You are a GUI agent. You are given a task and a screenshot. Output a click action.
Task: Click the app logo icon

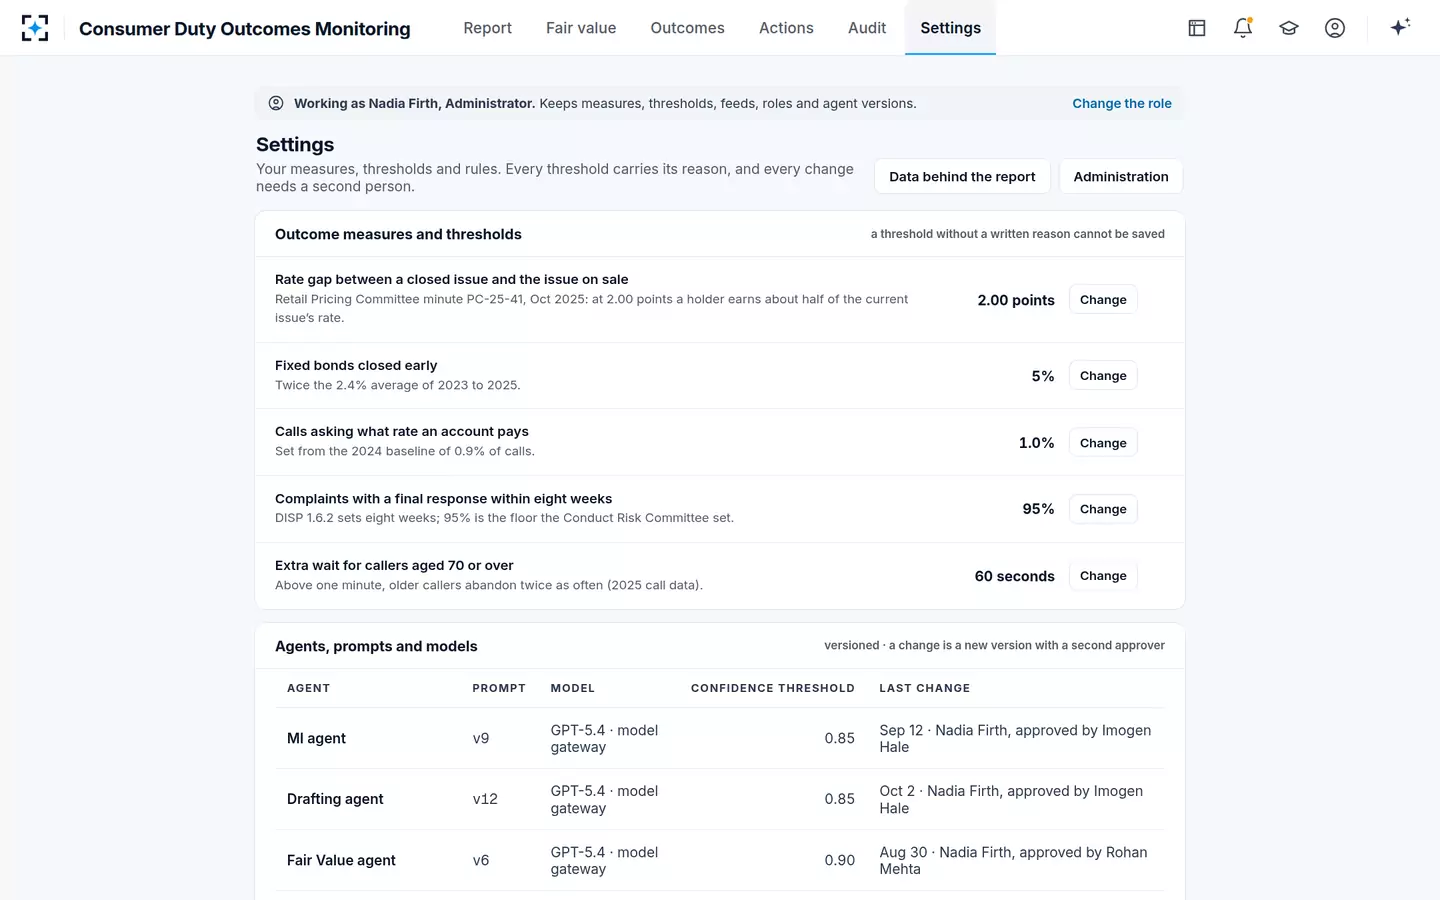pyautogui.click(x=35, y=28)
